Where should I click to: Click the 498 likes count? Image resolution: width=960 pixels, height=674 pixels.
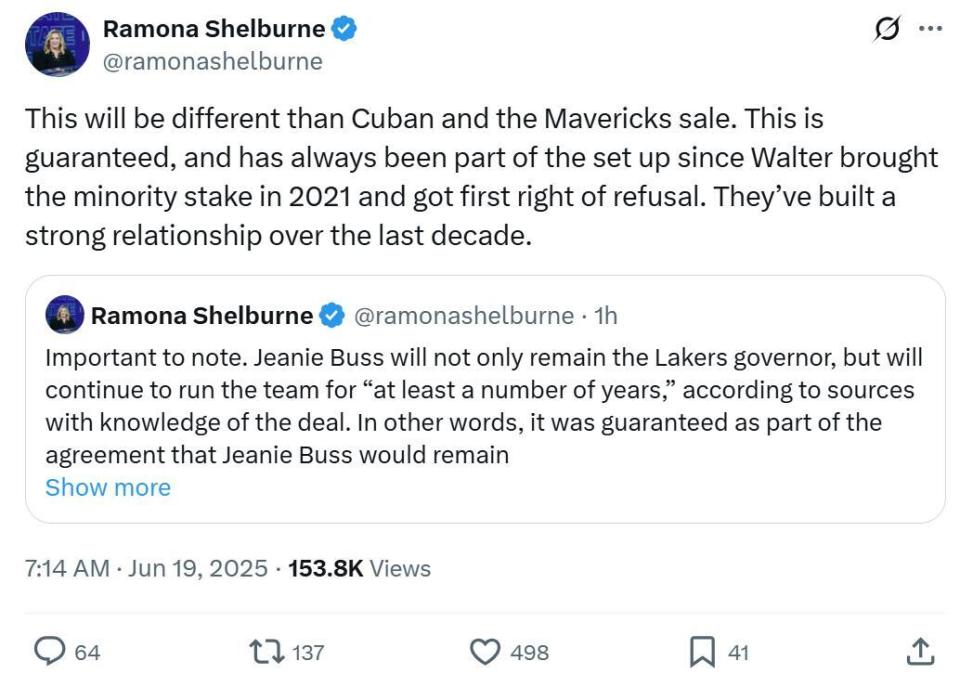click(529, 653)
